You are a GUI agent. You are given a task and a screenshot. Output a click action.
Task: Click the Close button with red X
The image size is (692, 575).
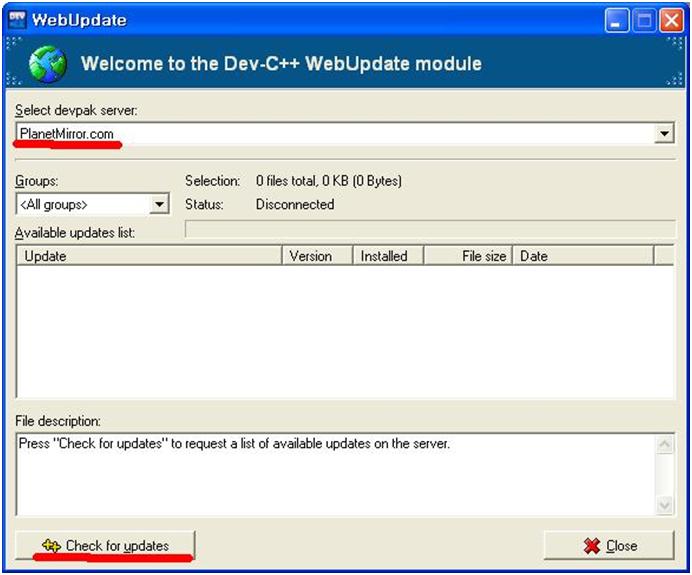(609, 545)
